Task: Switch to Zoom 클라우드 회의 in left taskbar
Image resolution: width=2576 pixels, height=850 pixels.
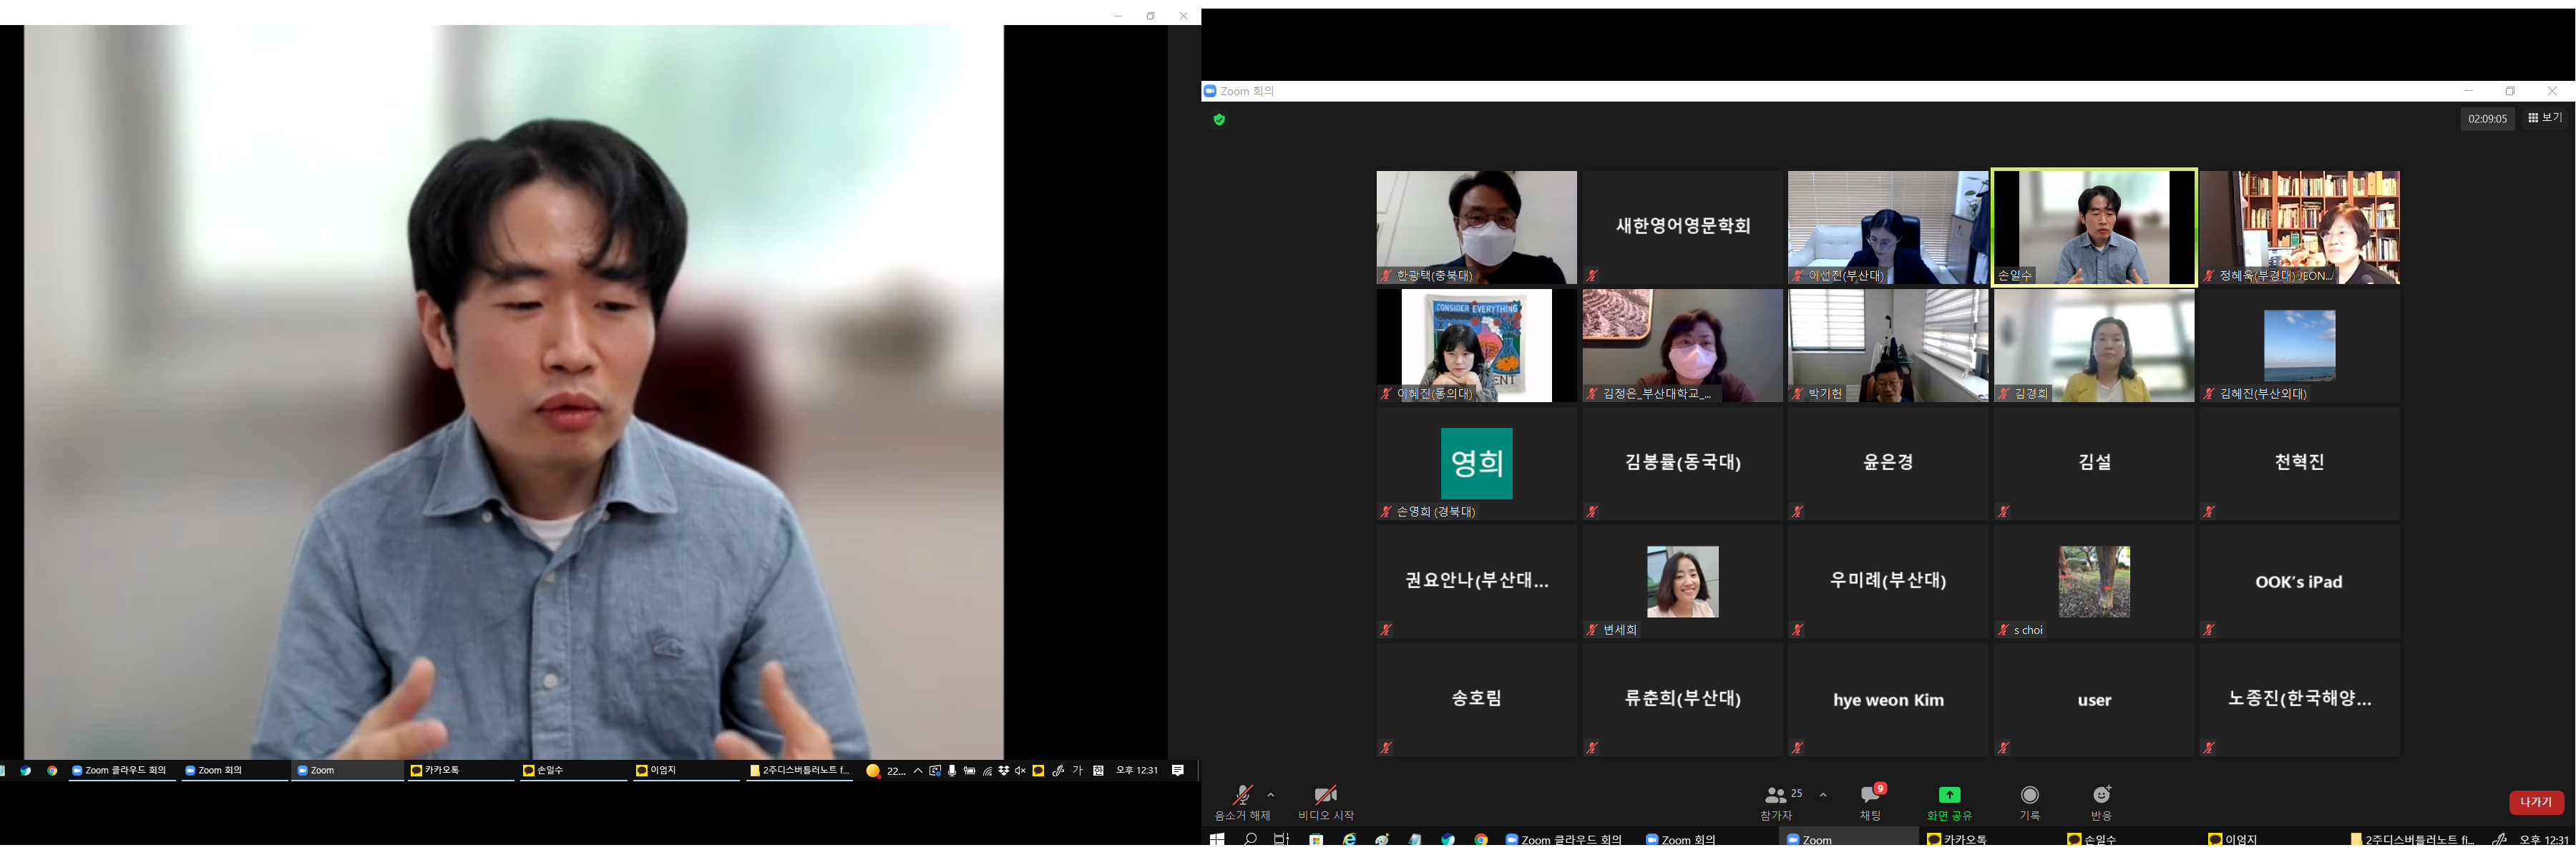Action: pyautogui.click(x=120, y=770)
